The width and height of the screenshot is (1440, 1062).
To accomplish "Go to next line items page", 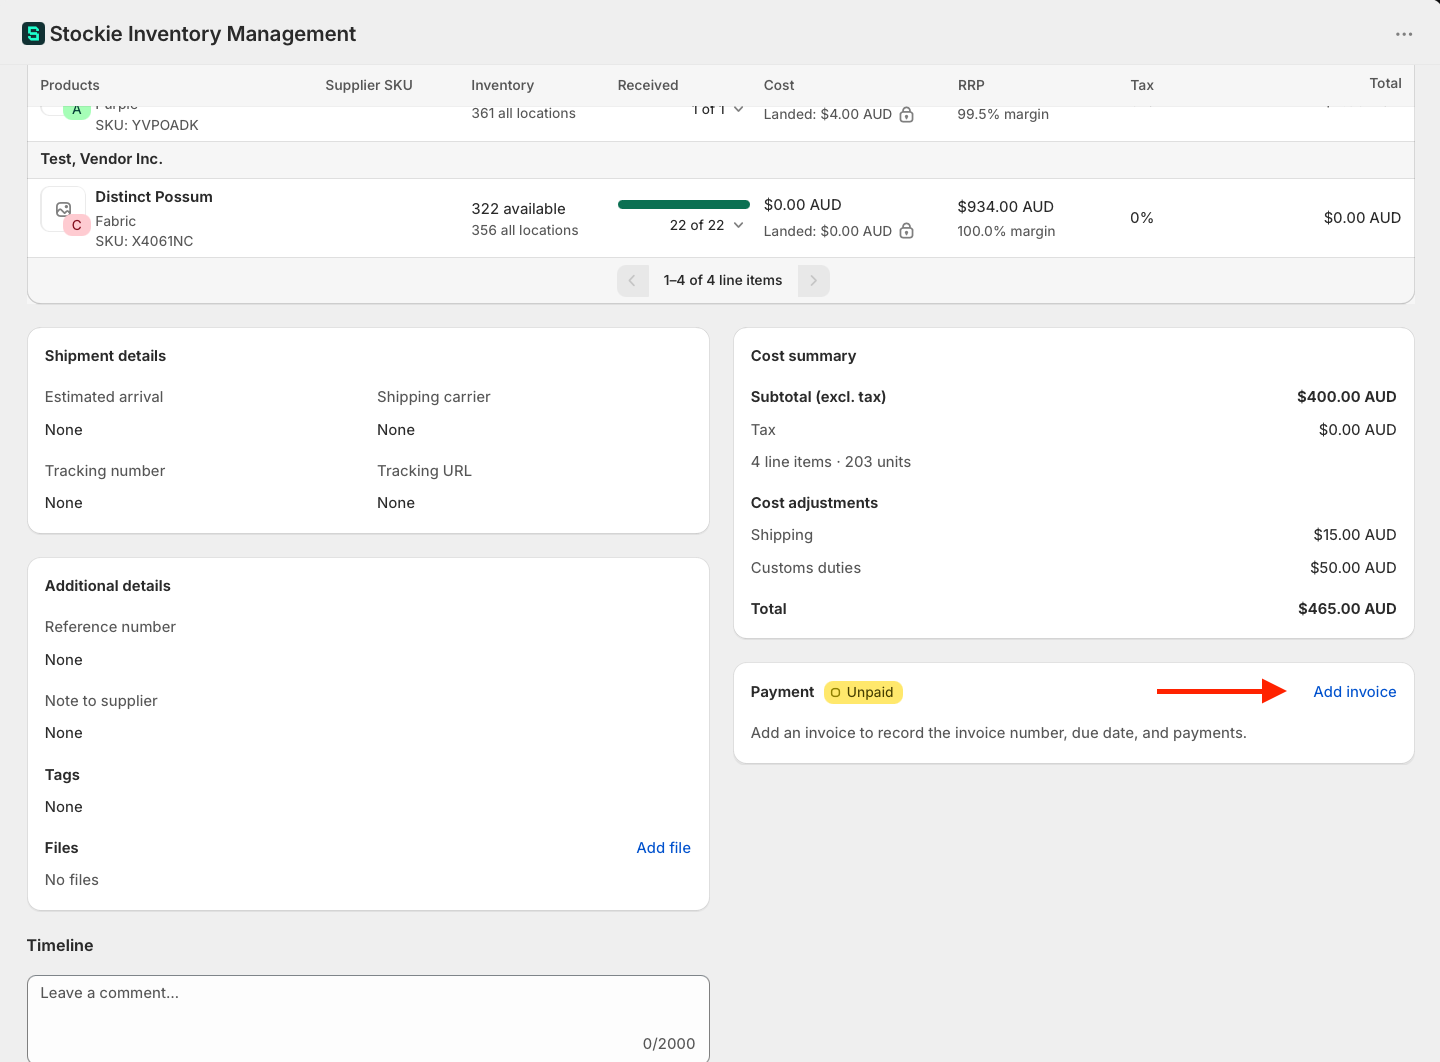I will point(814,281).
